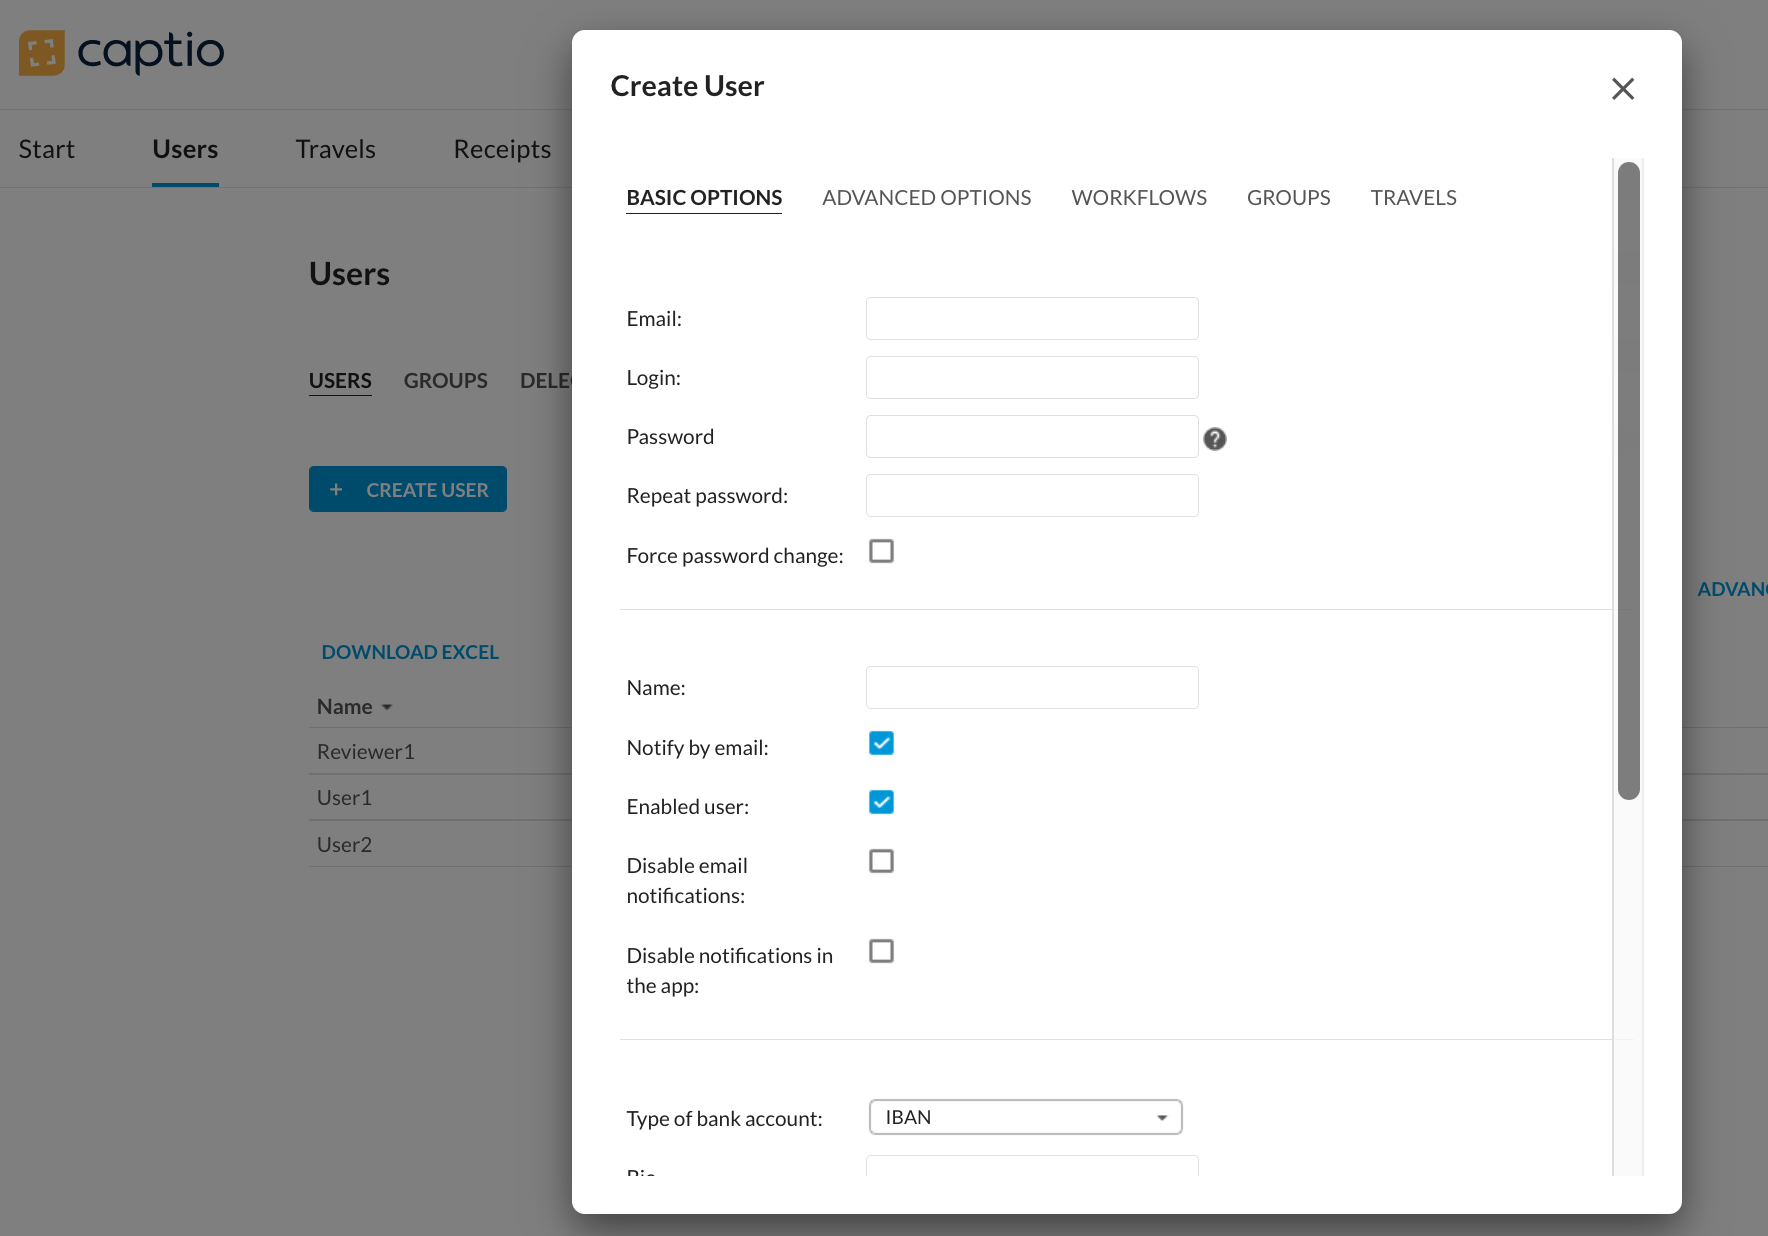Screen dimensions: 1768x1236
Task: Click into the Name input field
Action: click(x=1031, y=688)
